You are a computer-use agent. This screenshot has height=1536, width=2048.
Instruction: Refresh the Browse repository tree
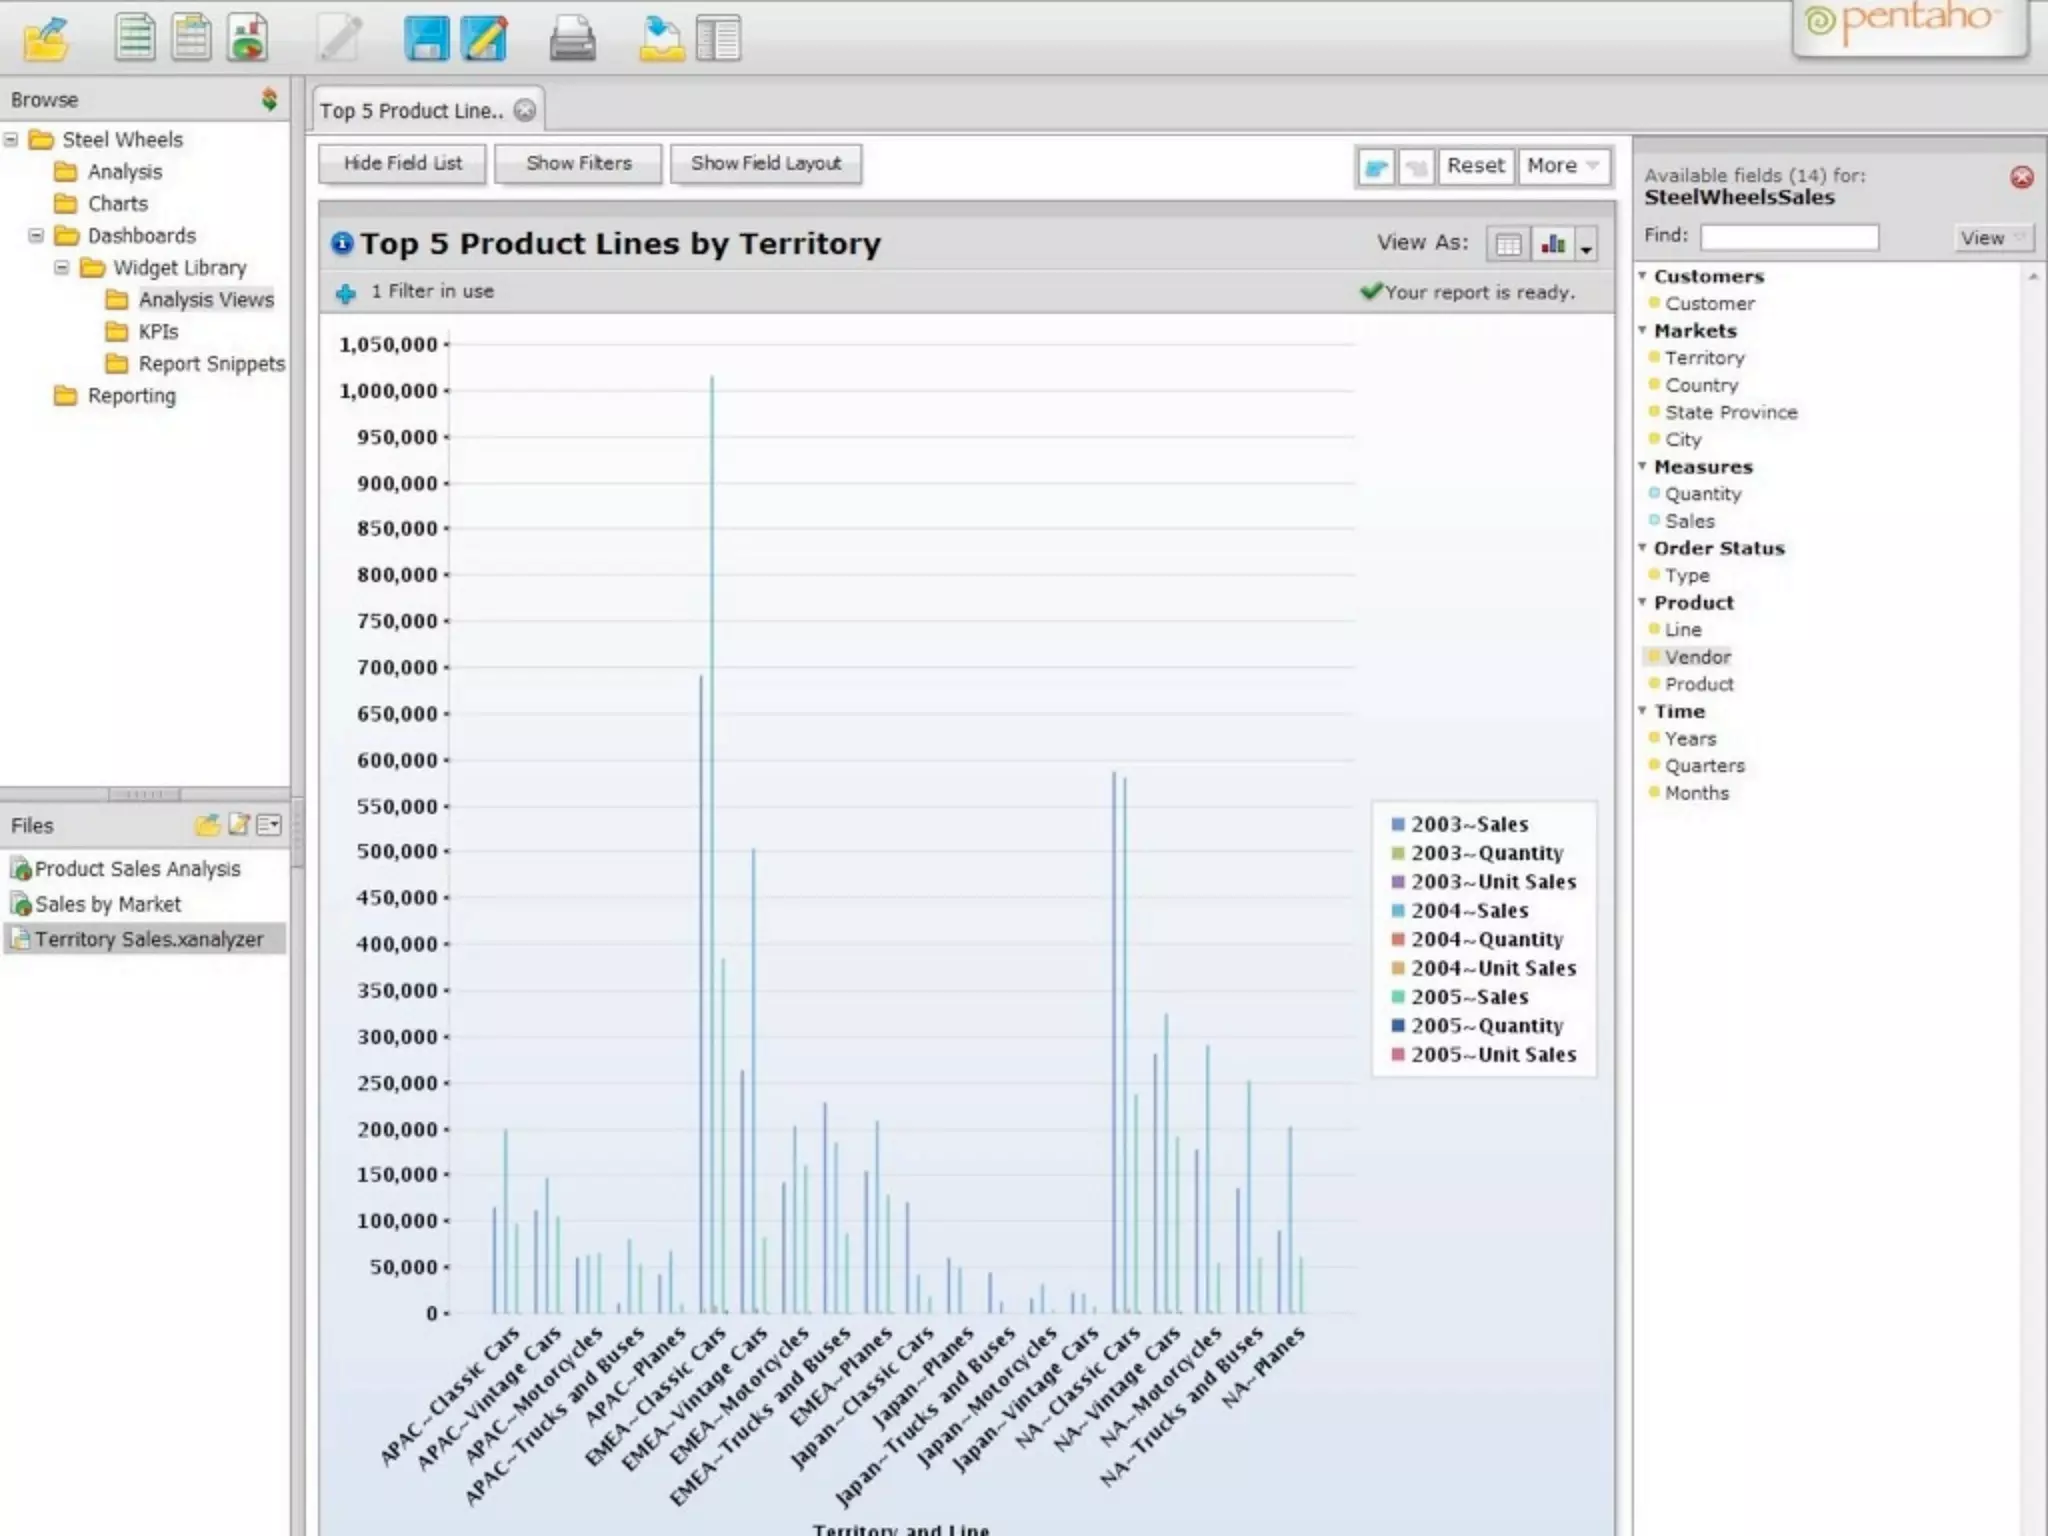269,99
